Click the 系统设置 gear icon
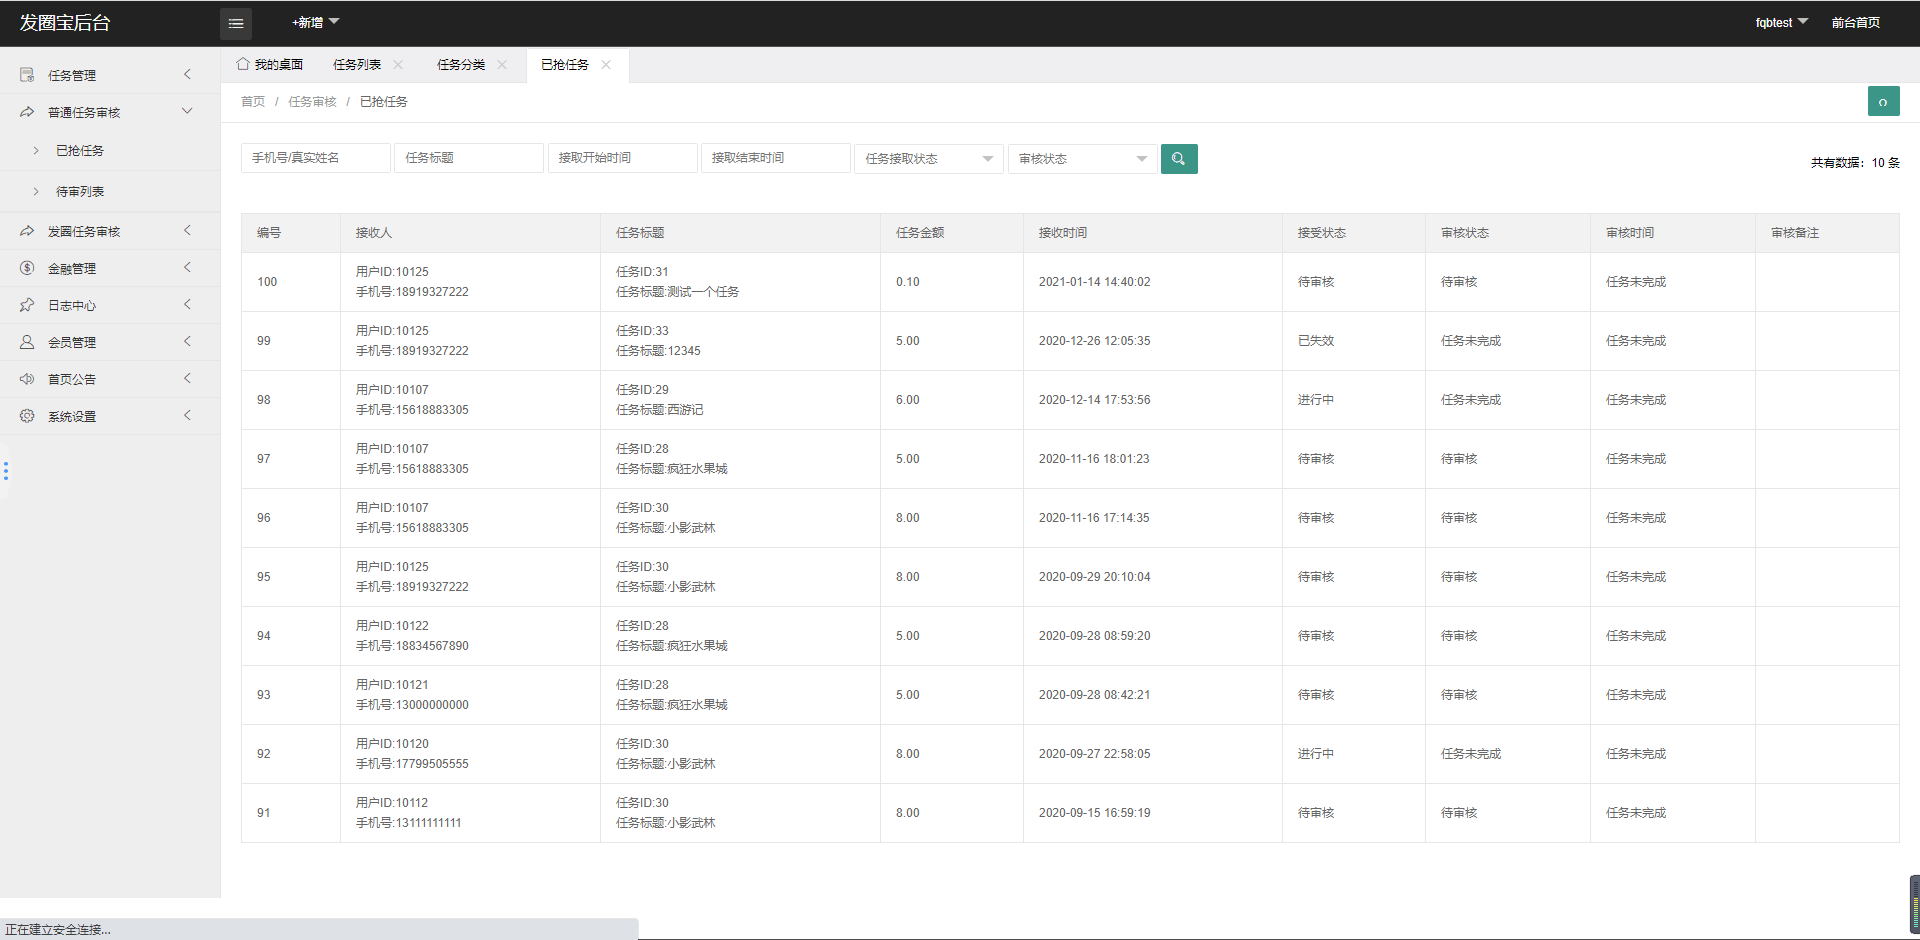This screenshot has height=940, width=1920. coord(27,416)
